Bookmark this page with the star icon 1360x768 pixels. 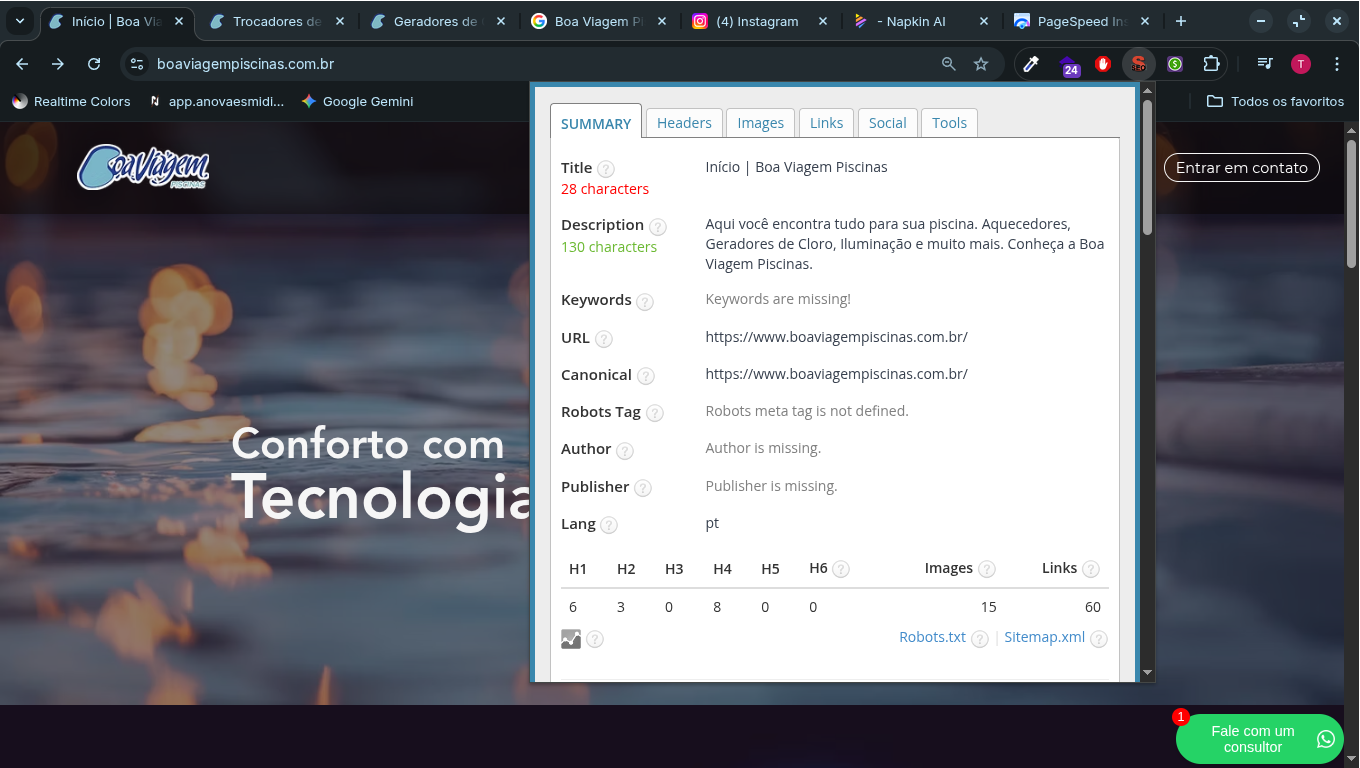tap(981, 64)
